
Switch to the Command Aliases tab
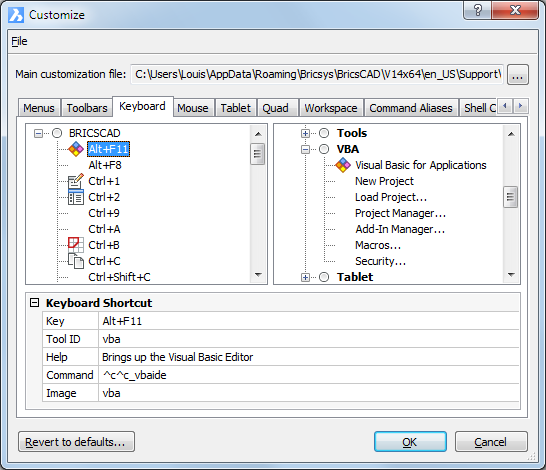coord(411,108)
